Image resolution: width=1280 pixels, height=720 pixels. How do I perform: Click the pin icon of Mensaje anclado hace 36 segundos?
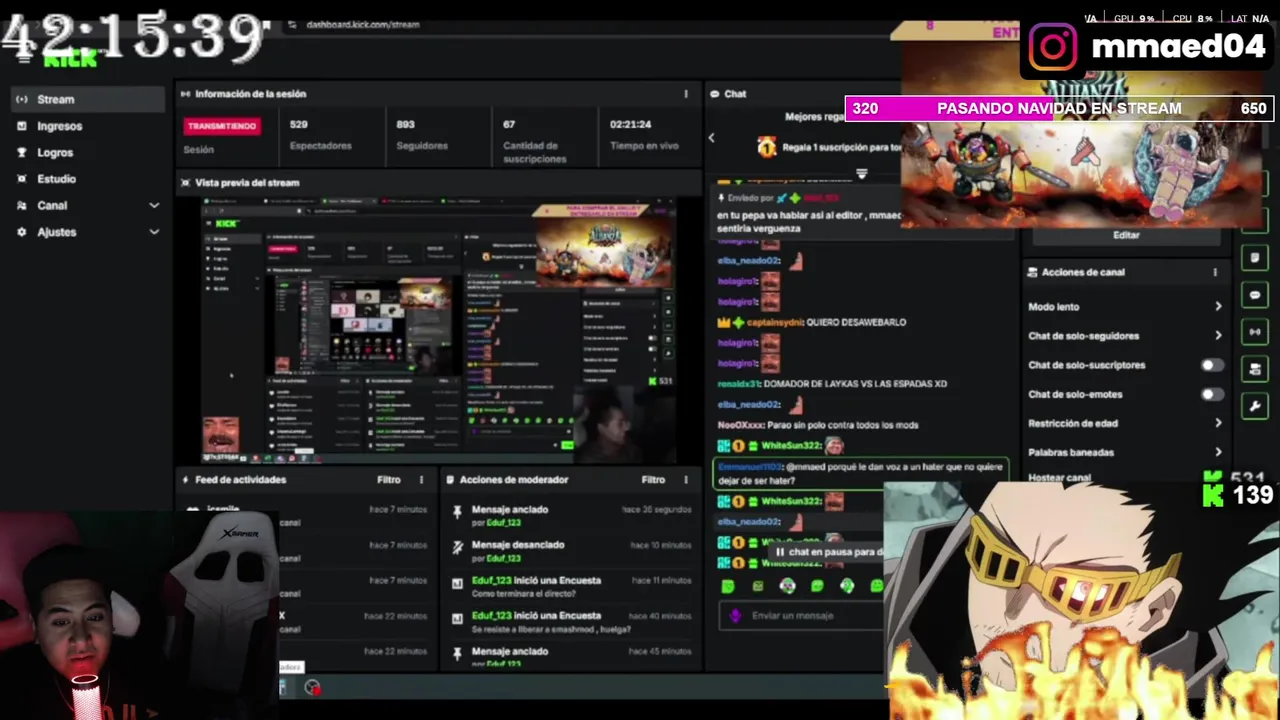[x=457, y=512]
